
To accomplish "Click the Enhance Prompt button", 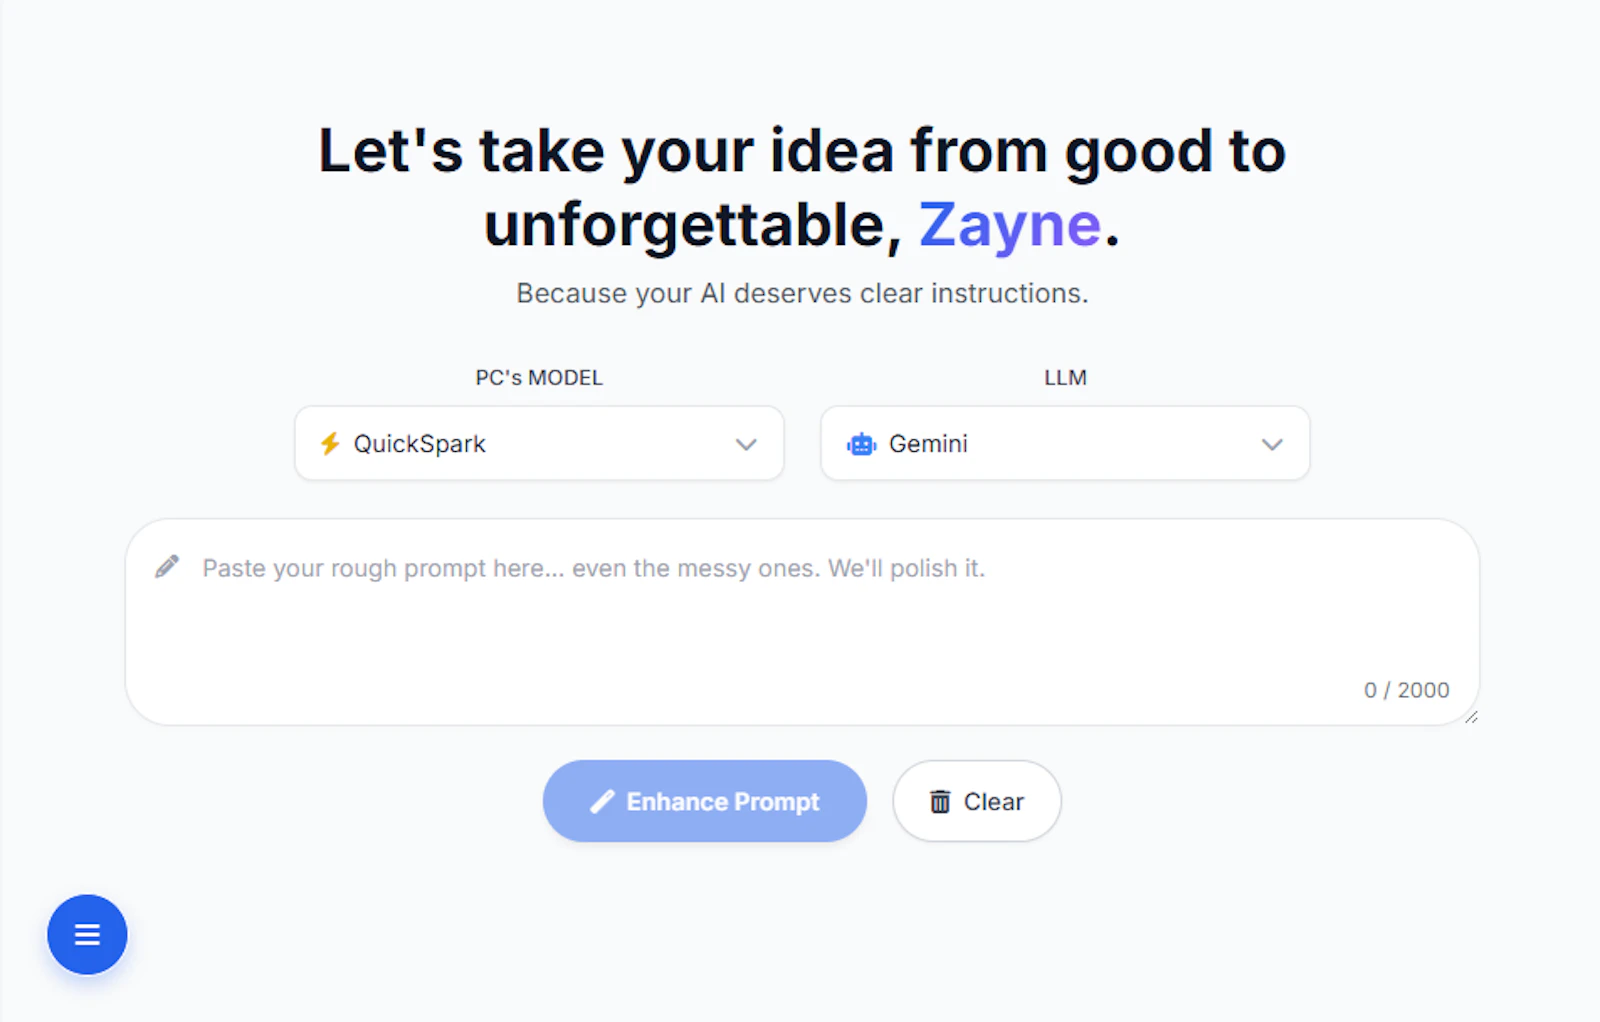I will (x=705, y=801).
